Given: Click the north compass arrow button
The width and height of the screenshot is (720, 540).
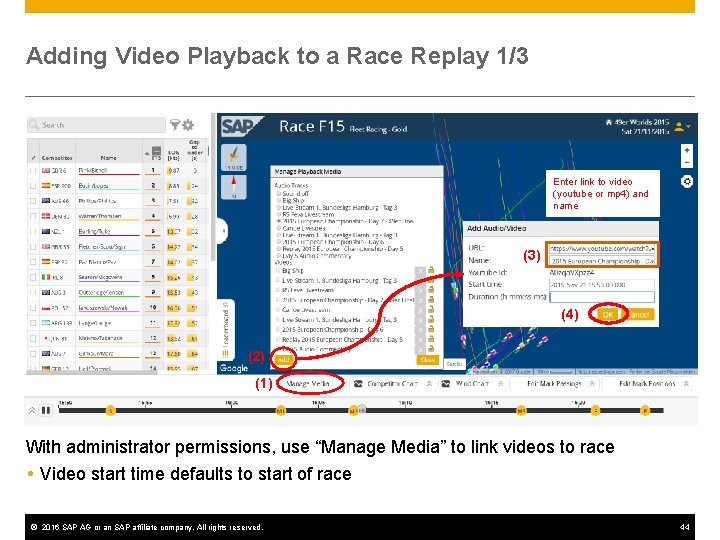Looking at the screenshot, I should 234,187.
